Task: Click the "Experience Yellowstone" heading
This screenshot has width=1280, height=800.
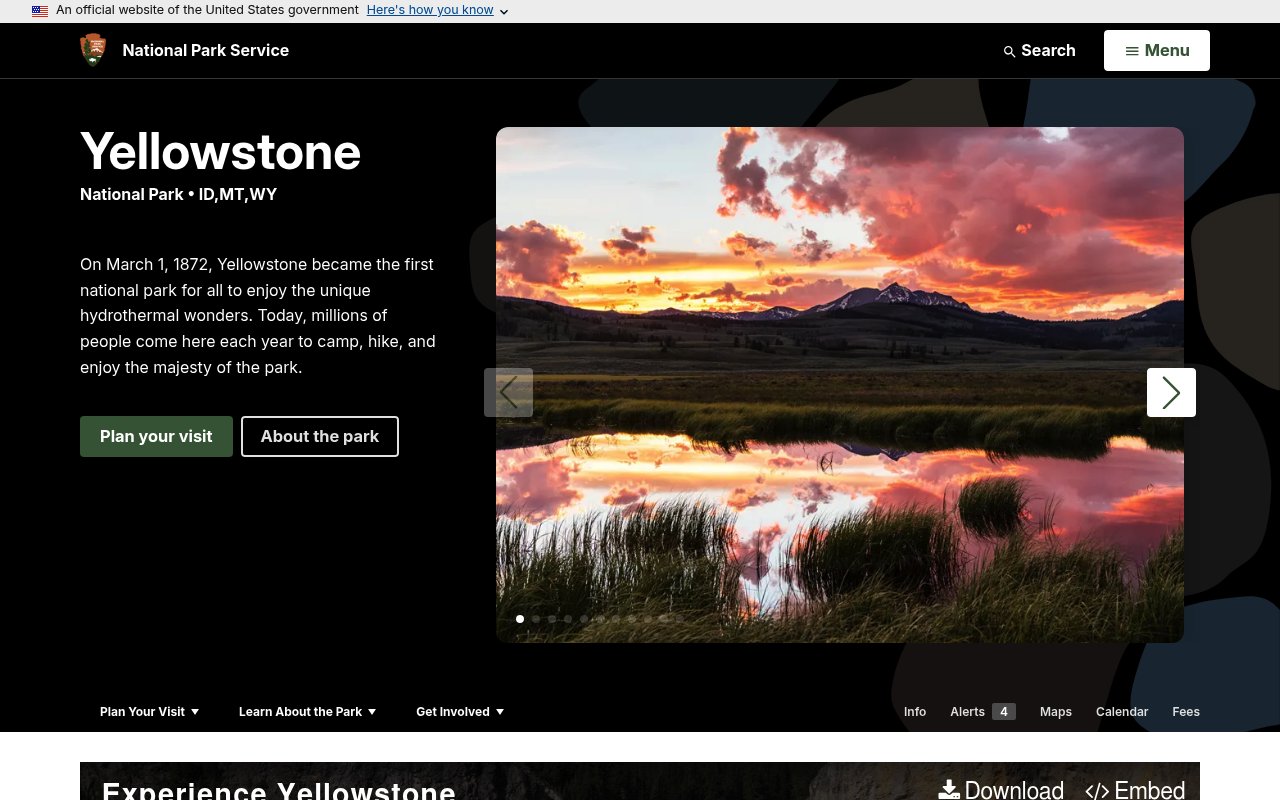Action: point(279,790)
